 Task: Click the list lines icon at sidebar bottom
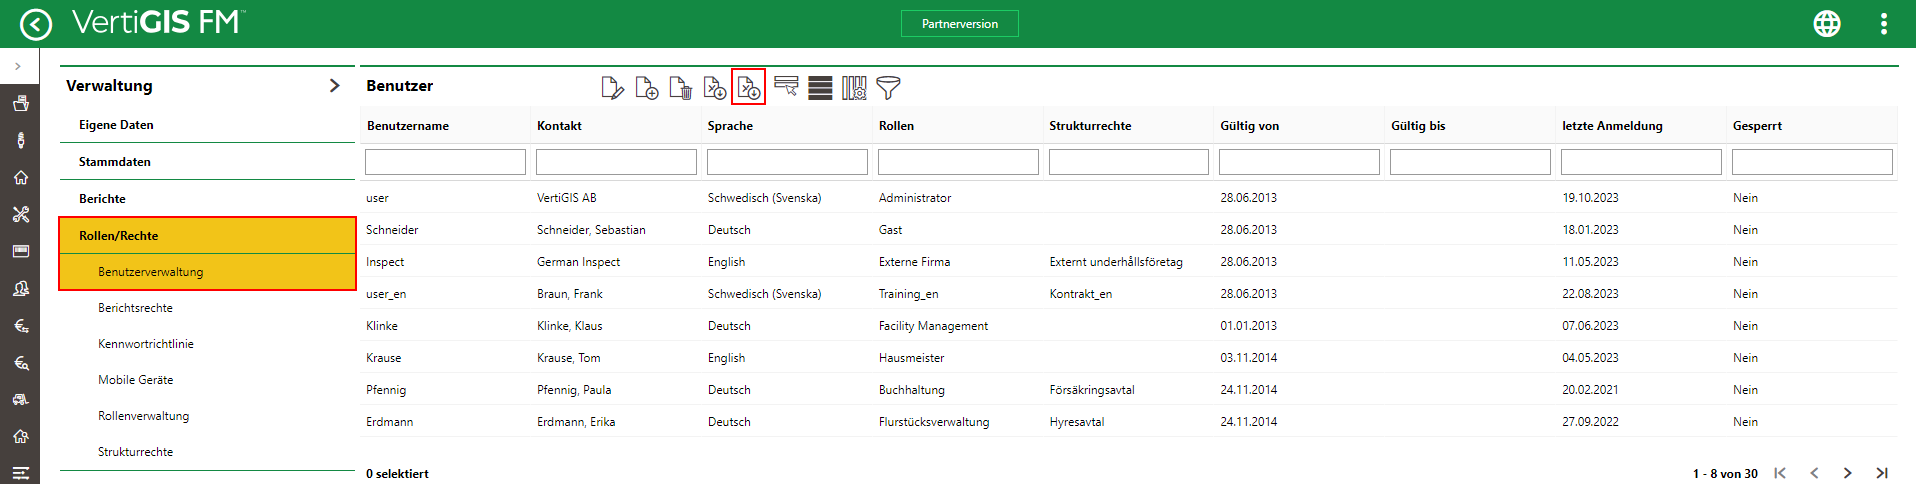(20, 473)
